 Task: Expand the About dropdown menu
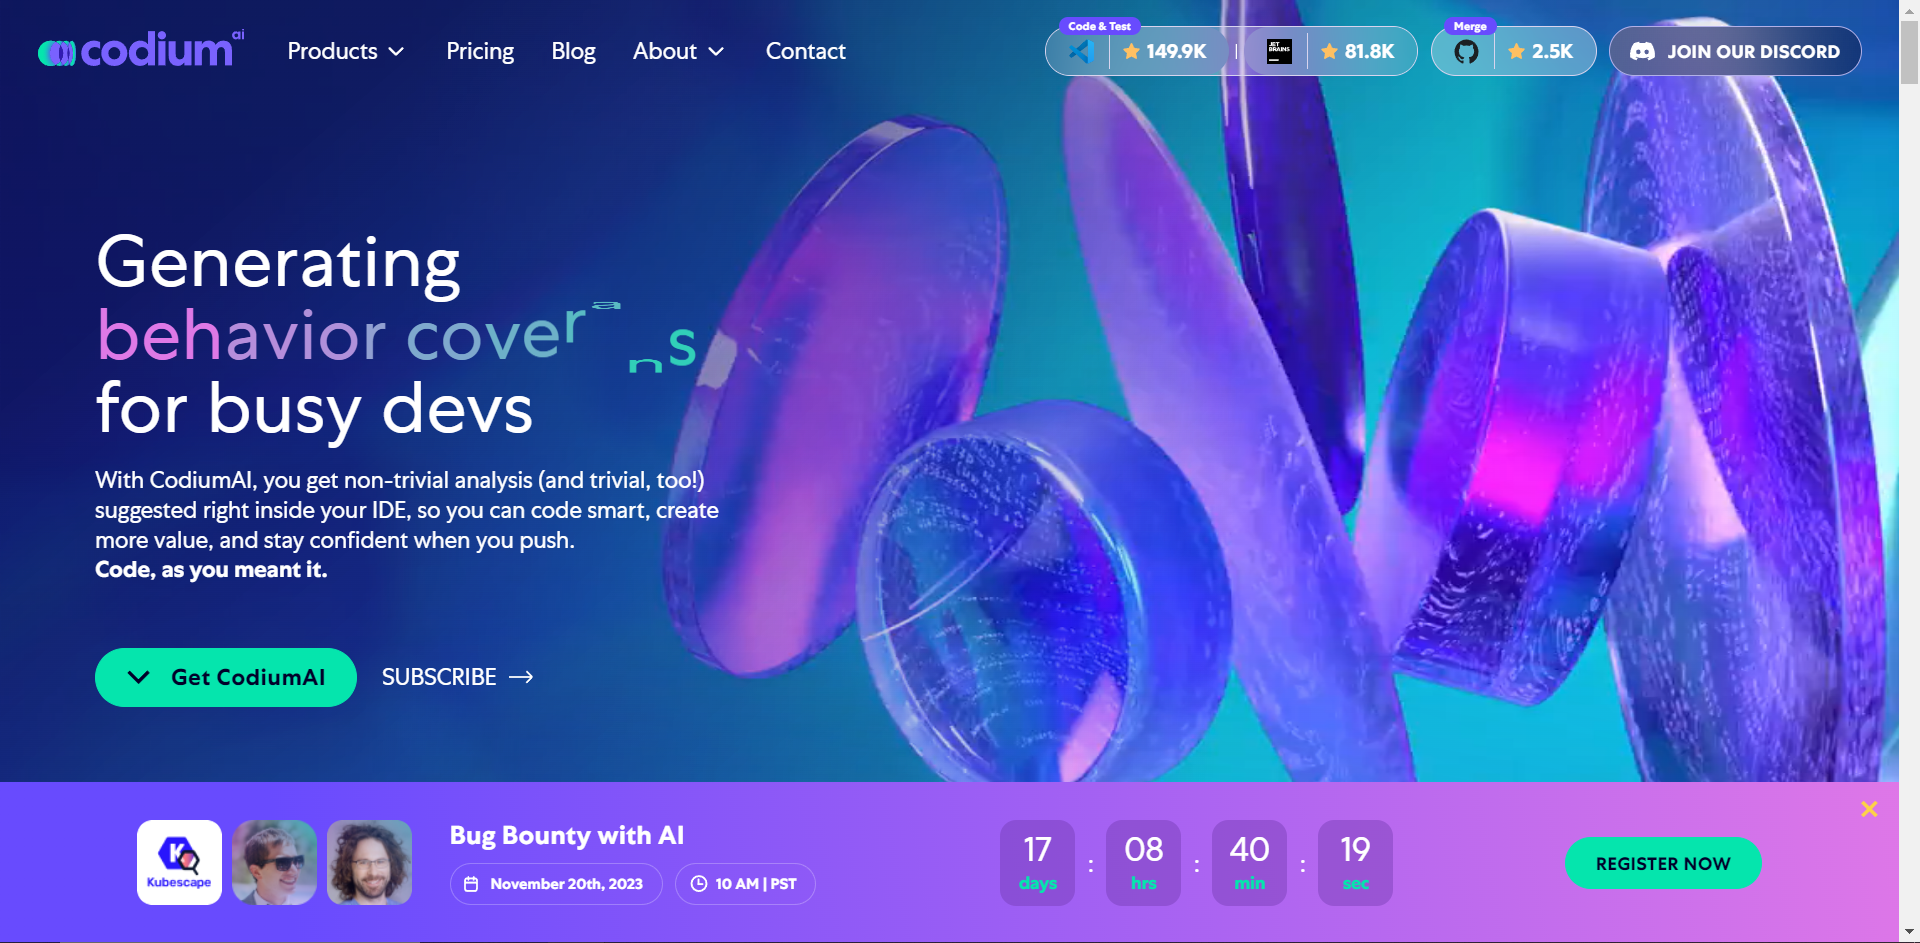678,51
